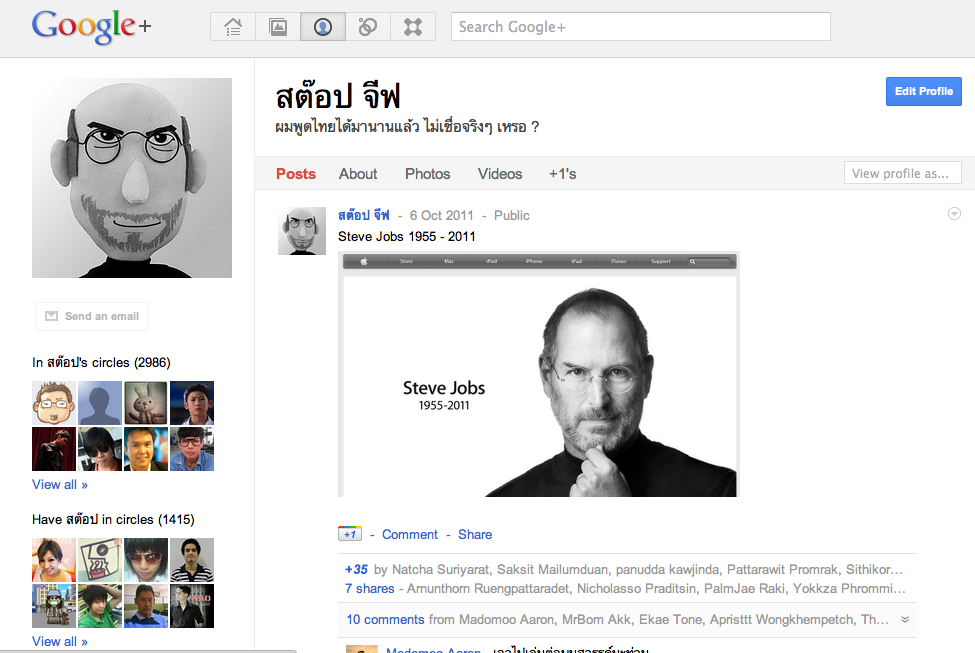Click the post author name link

364,215
